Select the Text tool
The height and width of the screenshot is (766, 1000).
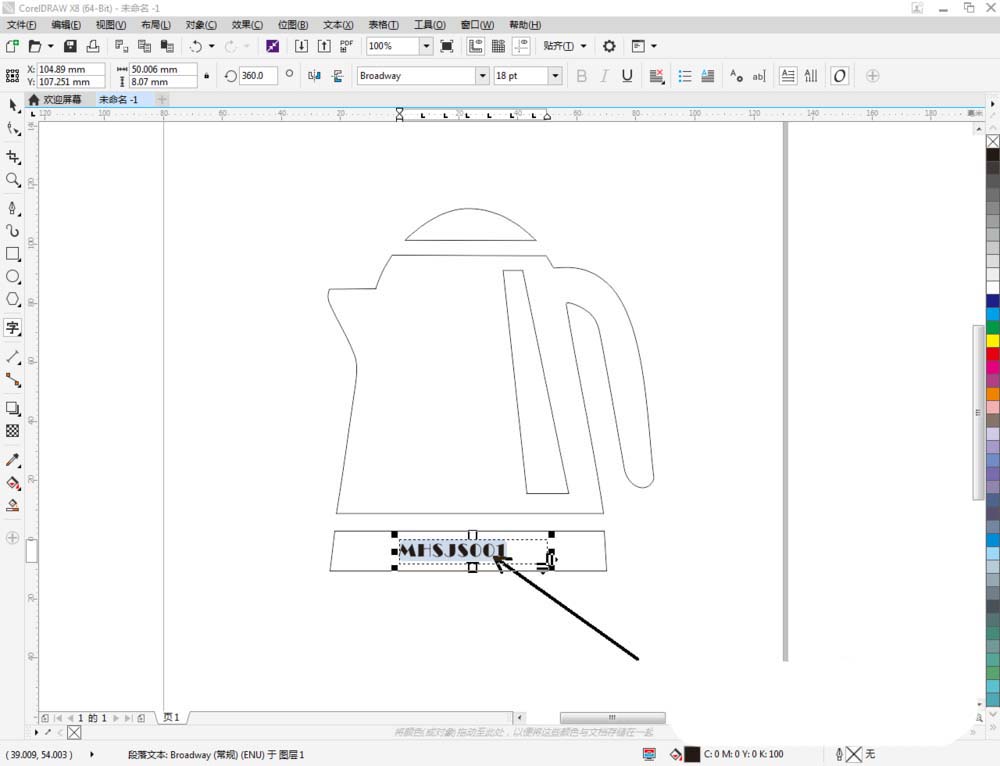tap(13, 328)
